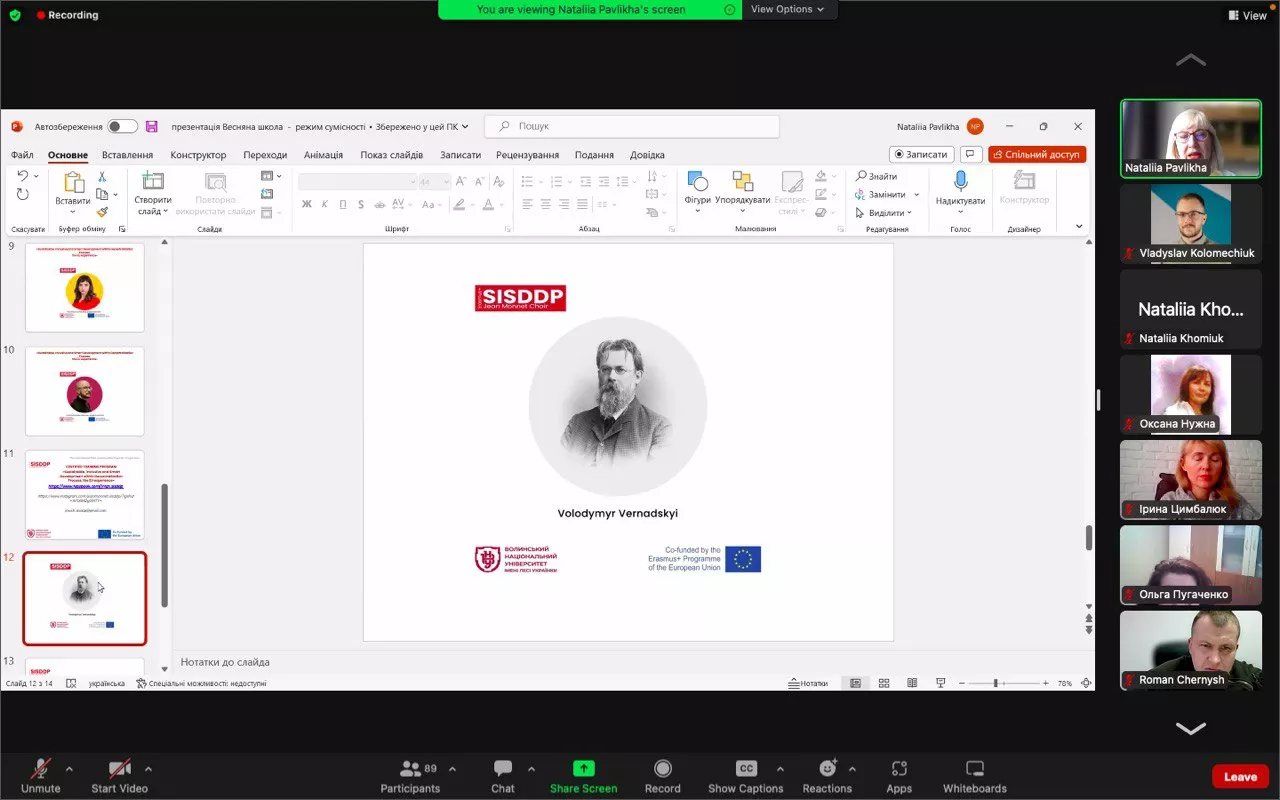Open the Participants list
This screenshot has width=1280, height=800.
410,769
